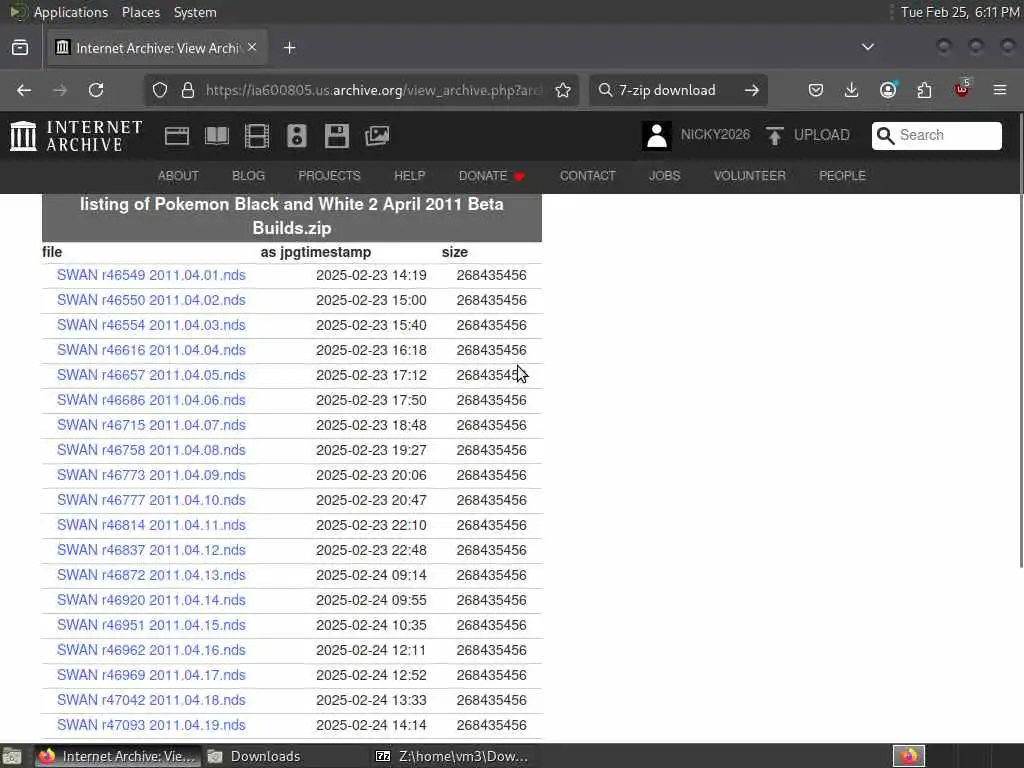This screenshot has height=768, width=1024.
Task: Open the Web (Wayback) media icon
Action: tap(177, 136)
